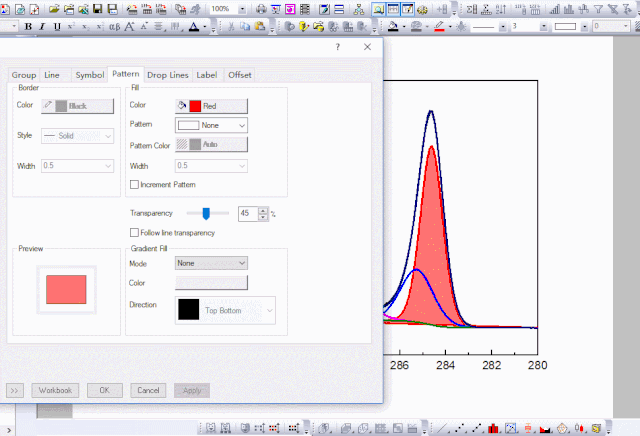Enable the Increment Pattern checkbox
The height and width of the screenshot is (436, 640).
135,184
